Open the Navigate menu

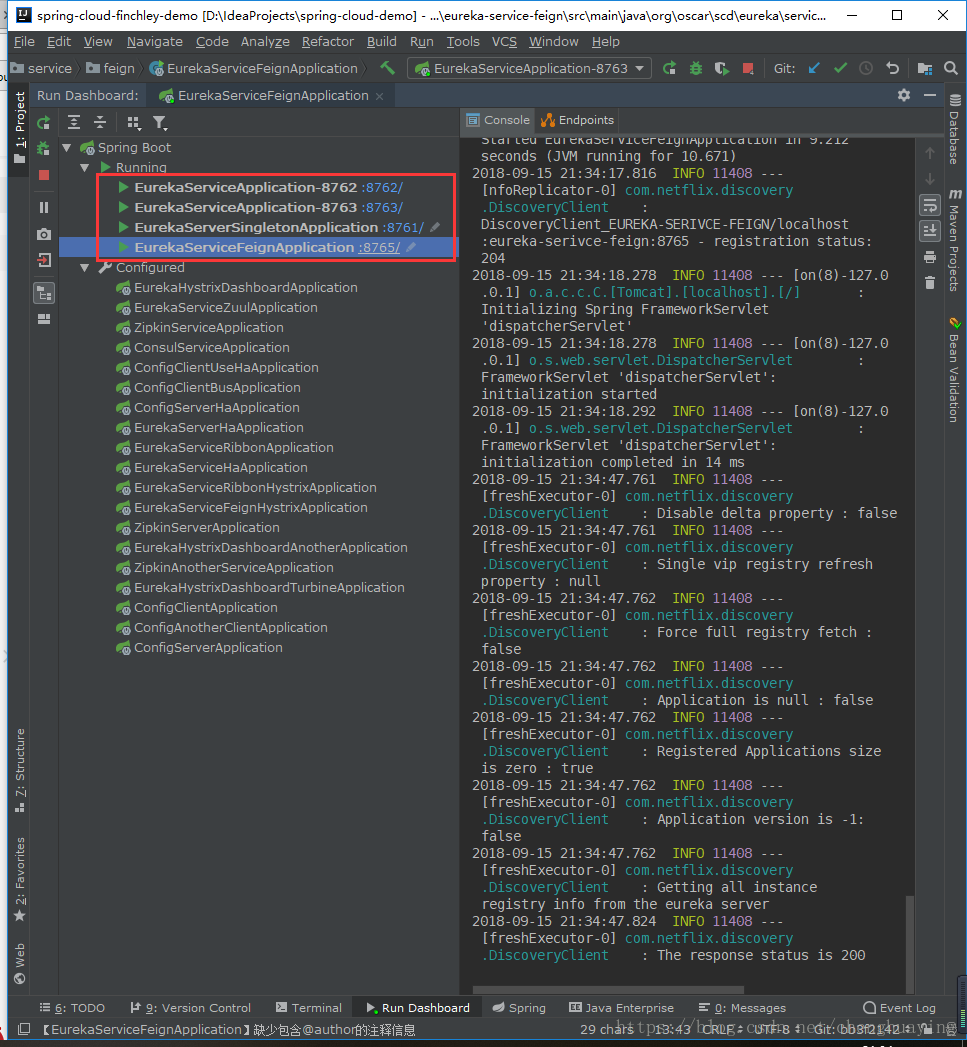(x=155, y=41)
